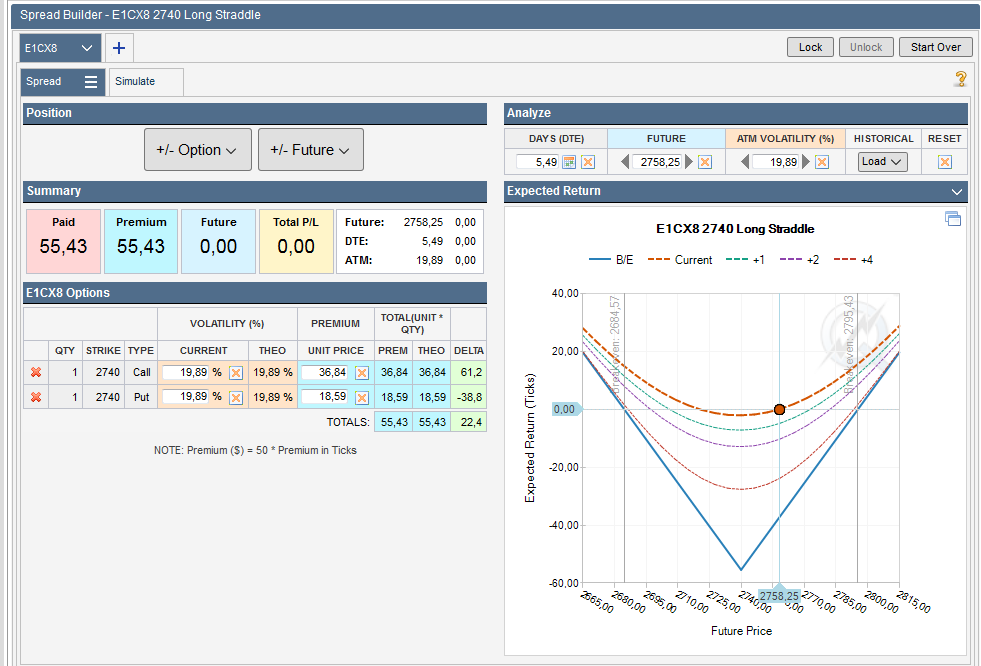Open the Spread tab hamburger menu

(x=91, y=81)
